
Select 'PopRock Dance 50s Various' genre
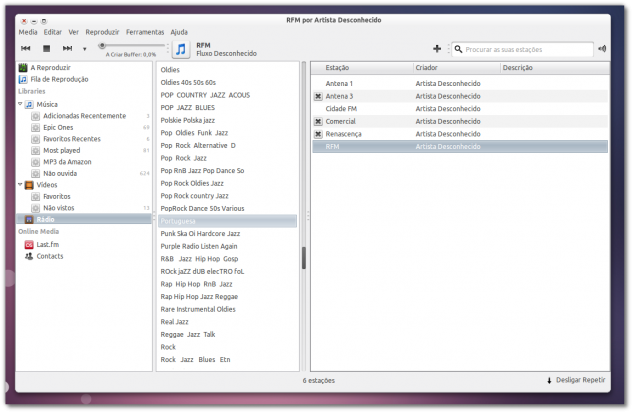[202, 209]
